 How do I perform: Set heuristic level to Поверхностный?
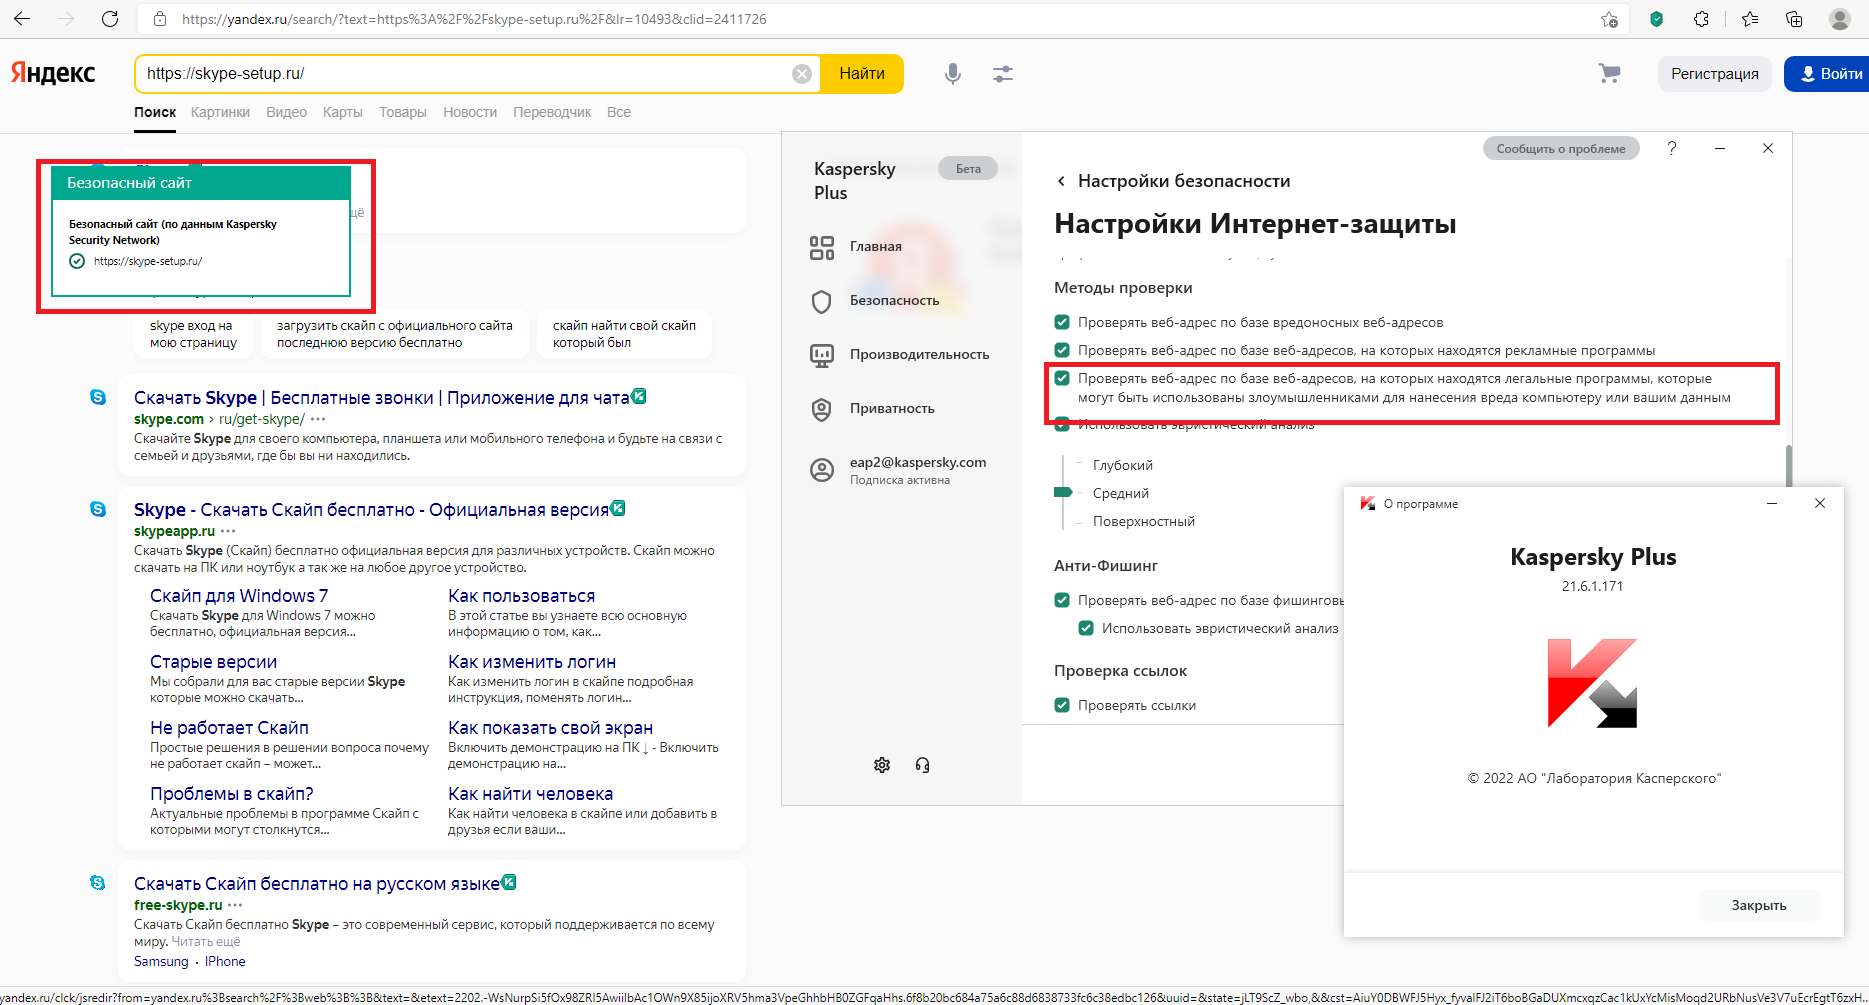coord(1143,521)
